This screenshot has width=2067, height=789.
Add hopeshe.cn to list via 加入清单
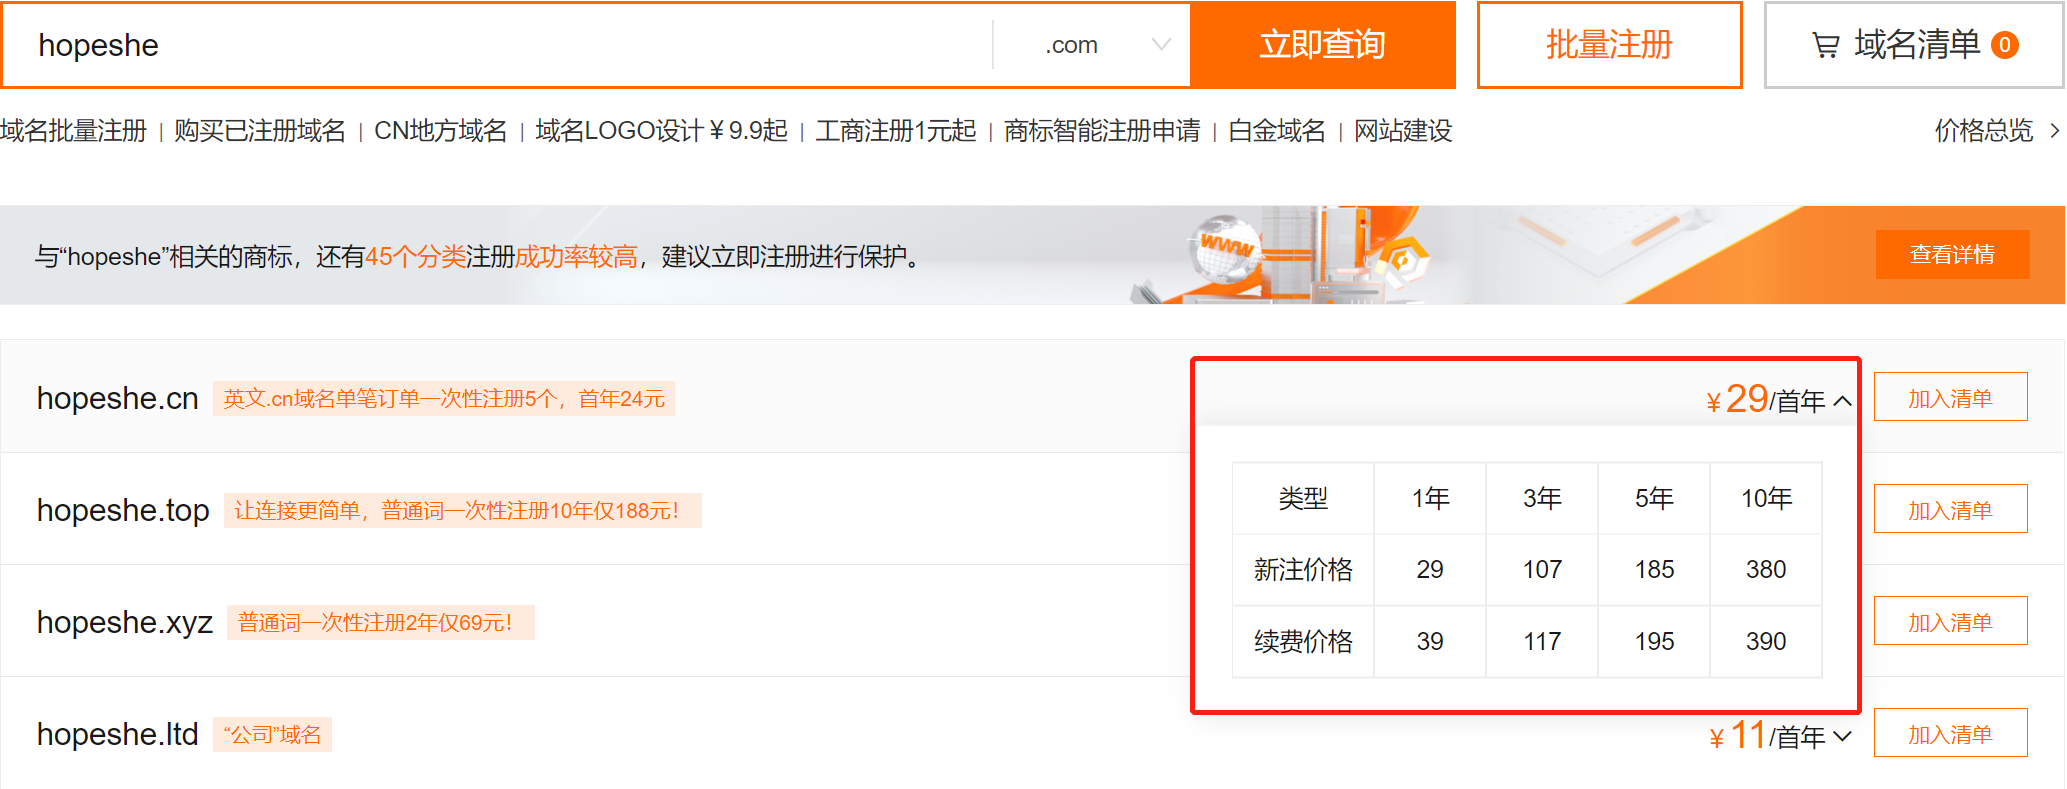point(1950,397)
